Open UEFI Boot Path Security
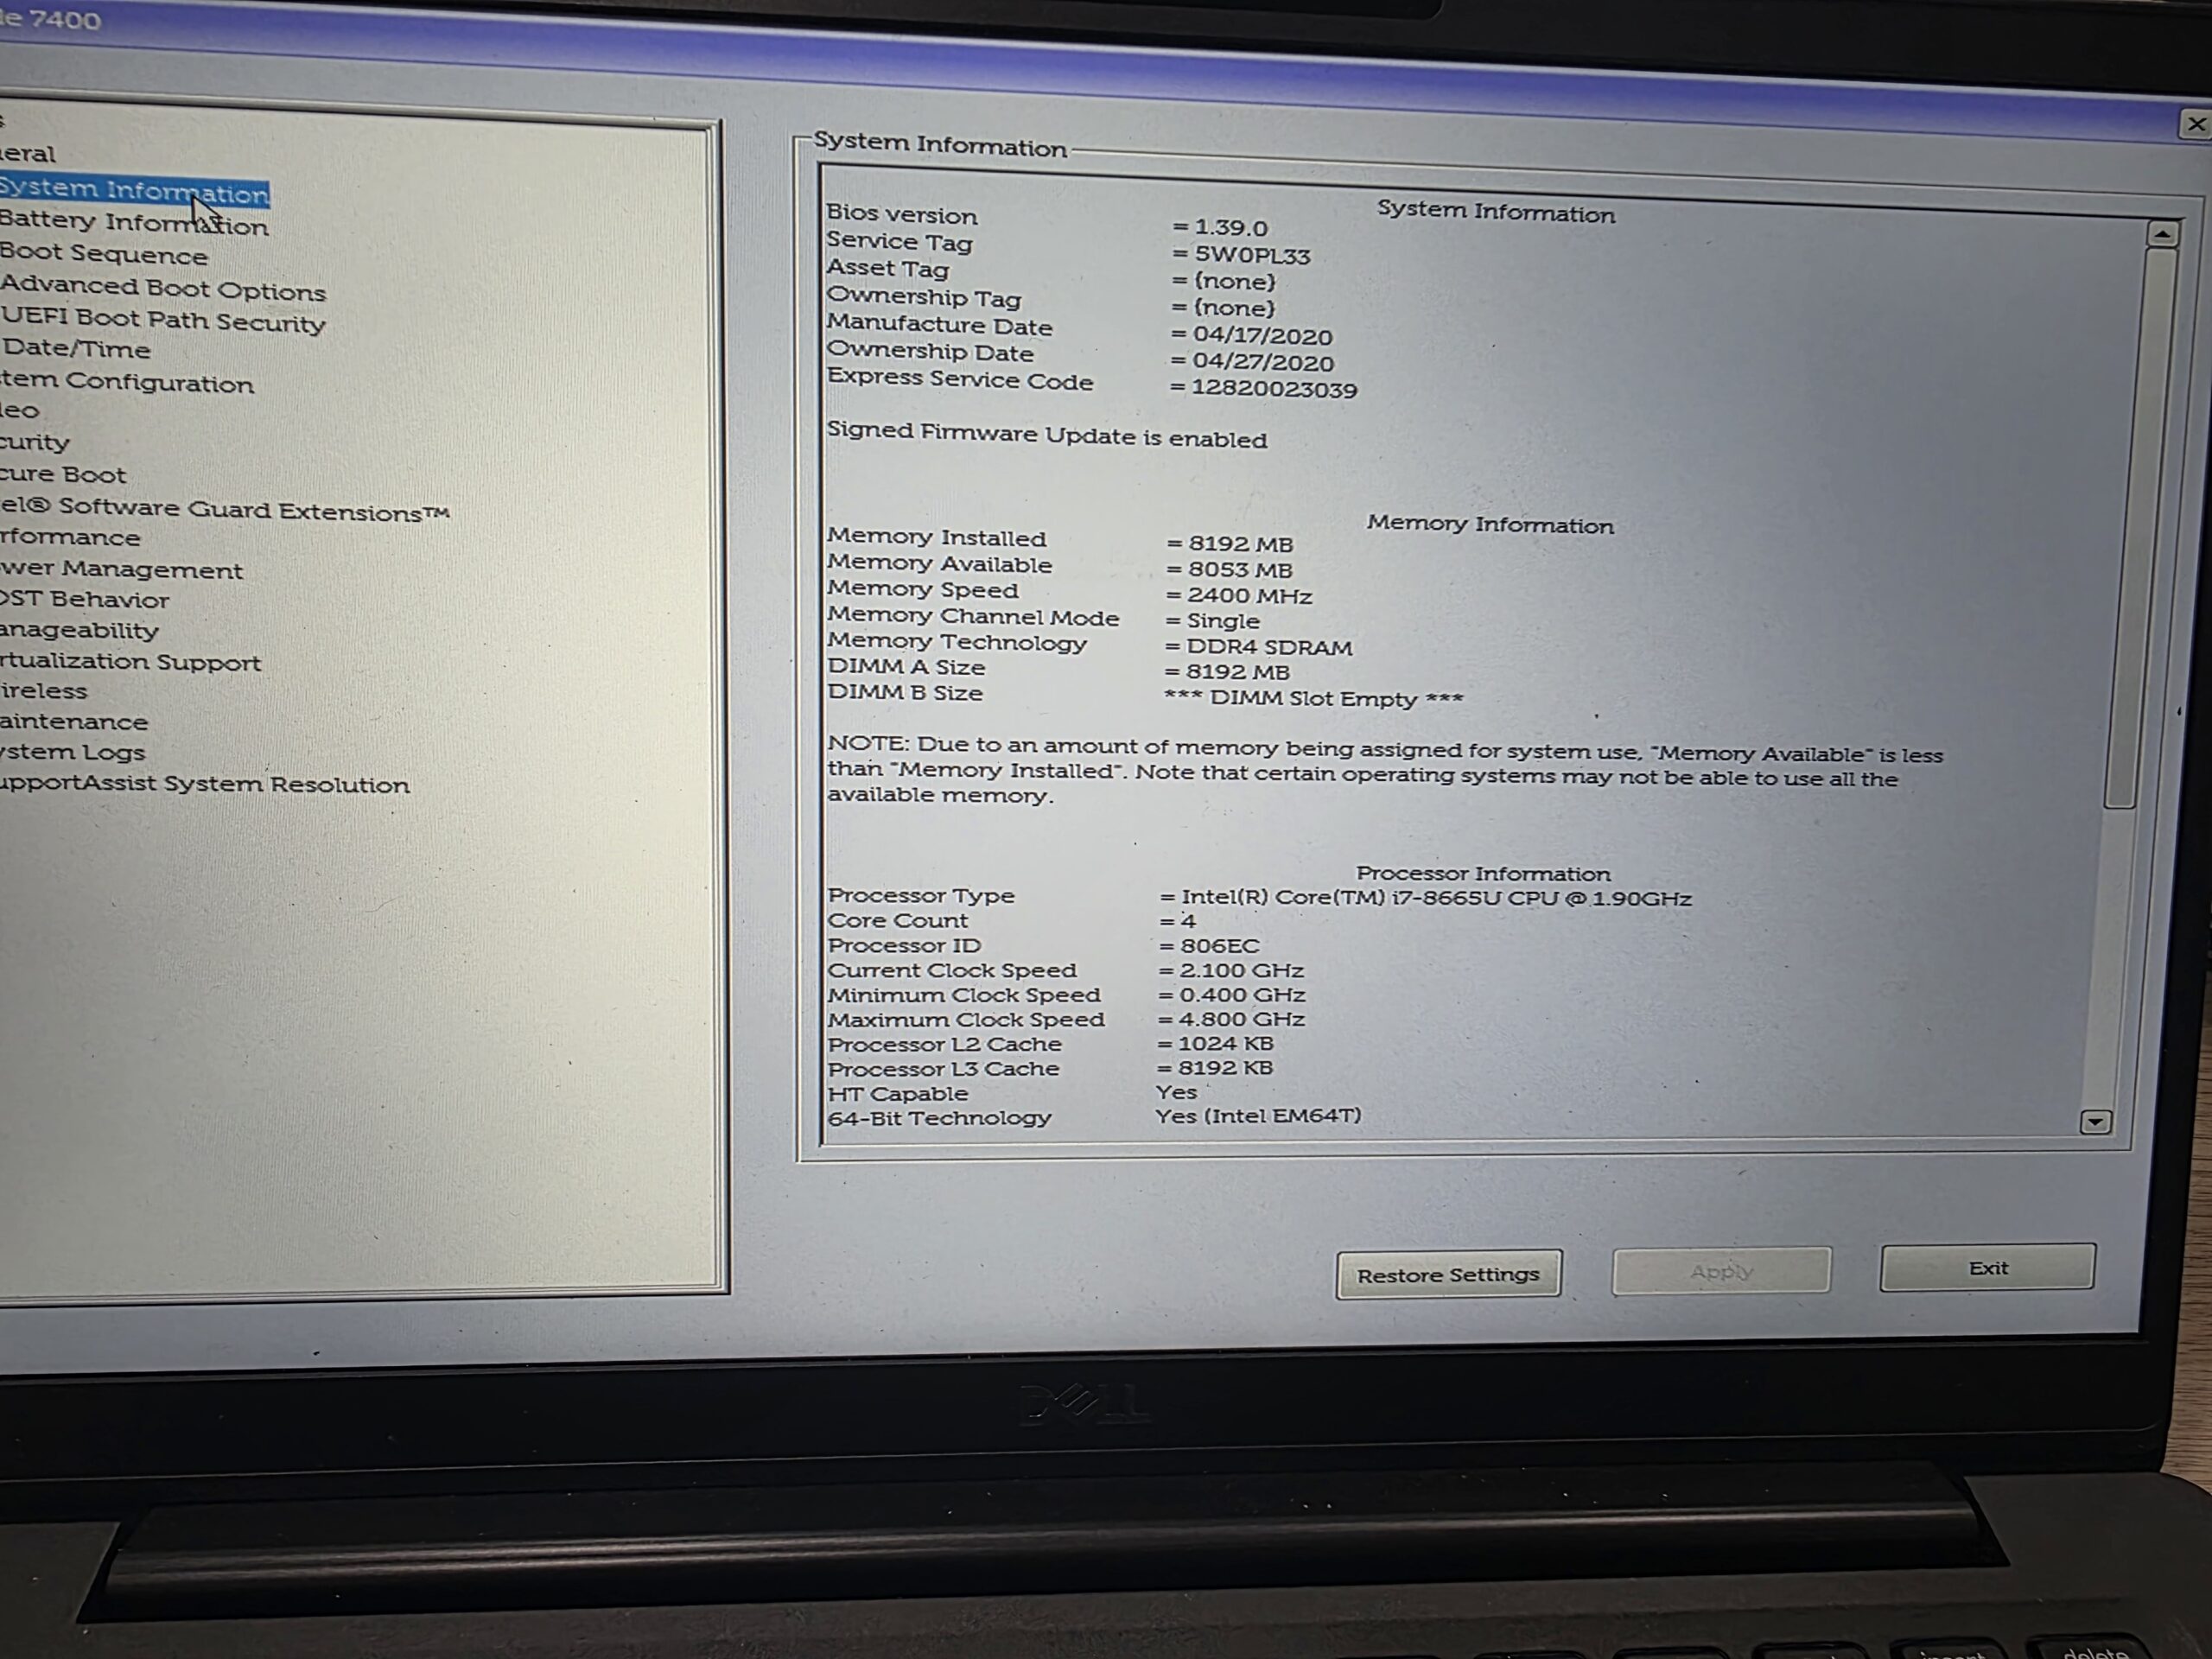The image size is (2212, 1659). (x=163, y=320)
